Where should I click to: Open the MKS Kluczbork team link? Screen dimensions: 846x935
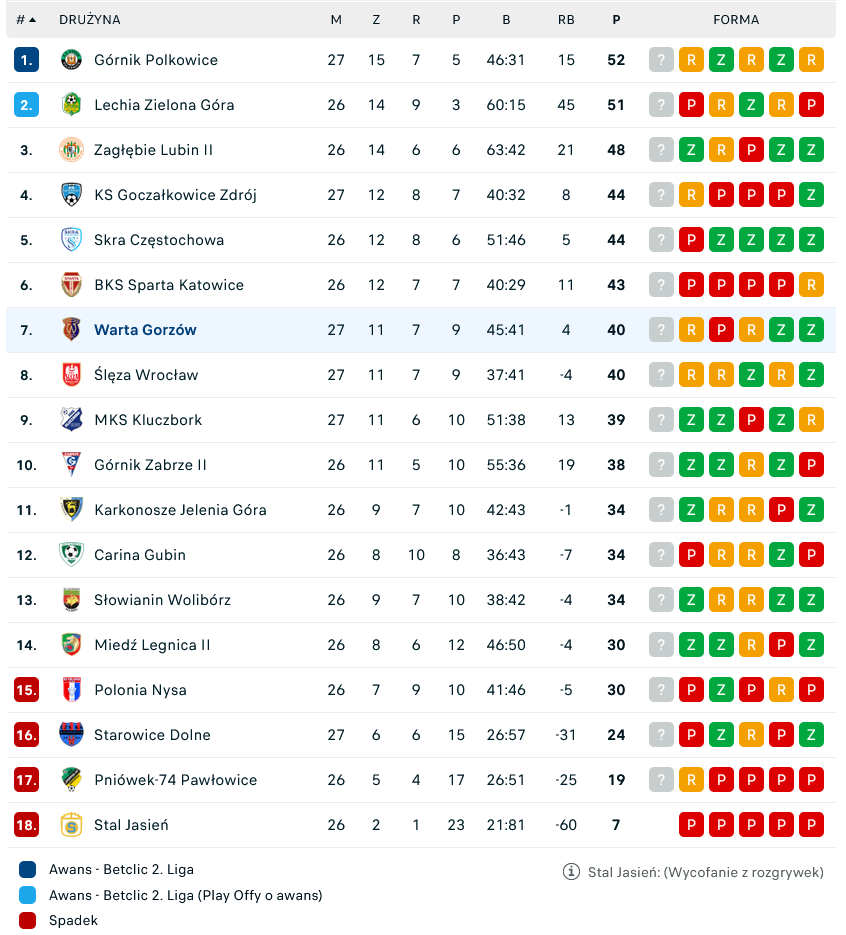pyautogui.click(x=148, y=420)
